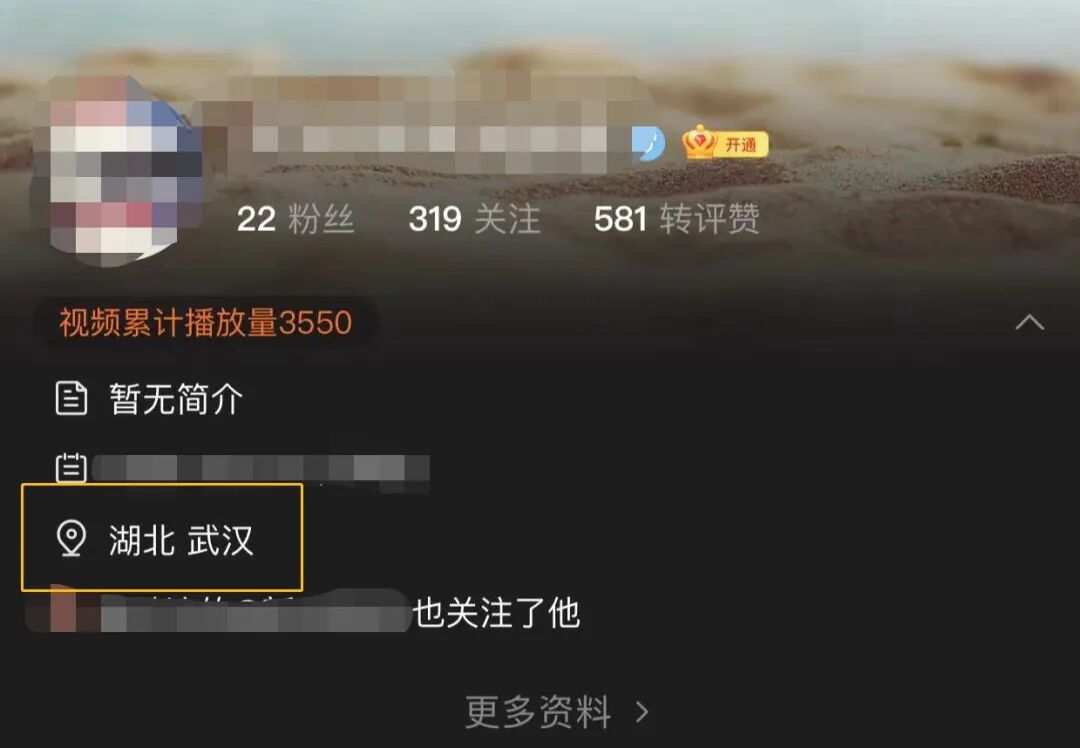Collapse profile details with the up chevron

click(1029, 322)
